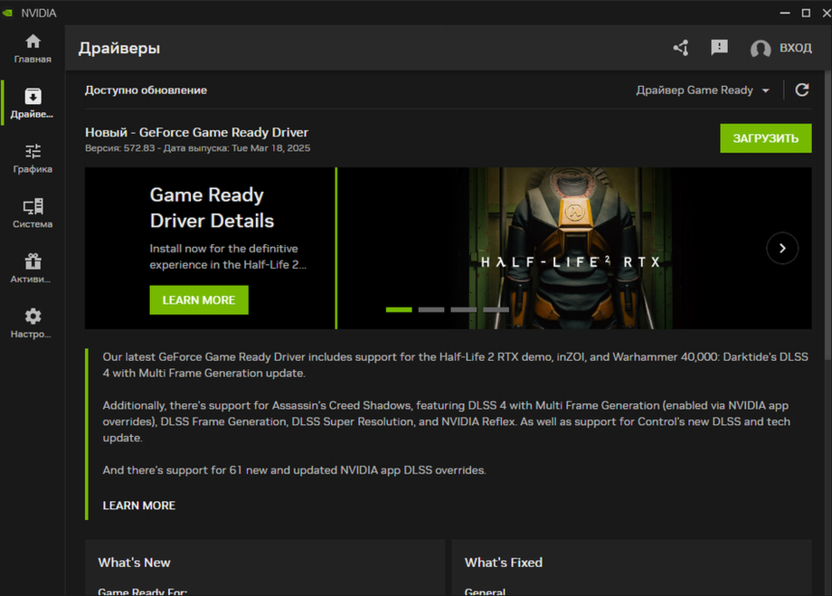Expand the Драйвер Game Ready dropdown
The height and width of the screenshot is (596, 832).
pyautogui.click(x=703, y=90)
